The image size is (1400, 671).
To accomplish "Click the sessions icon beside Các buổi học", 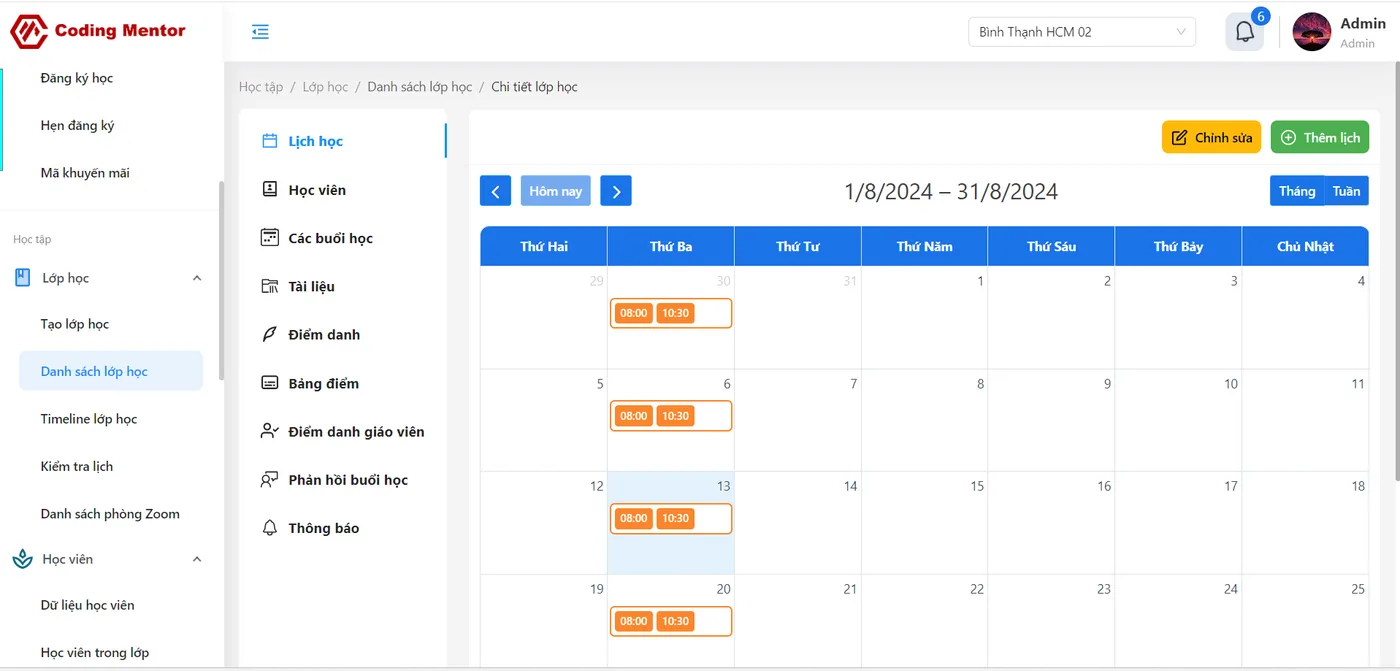I will point(269,237).
